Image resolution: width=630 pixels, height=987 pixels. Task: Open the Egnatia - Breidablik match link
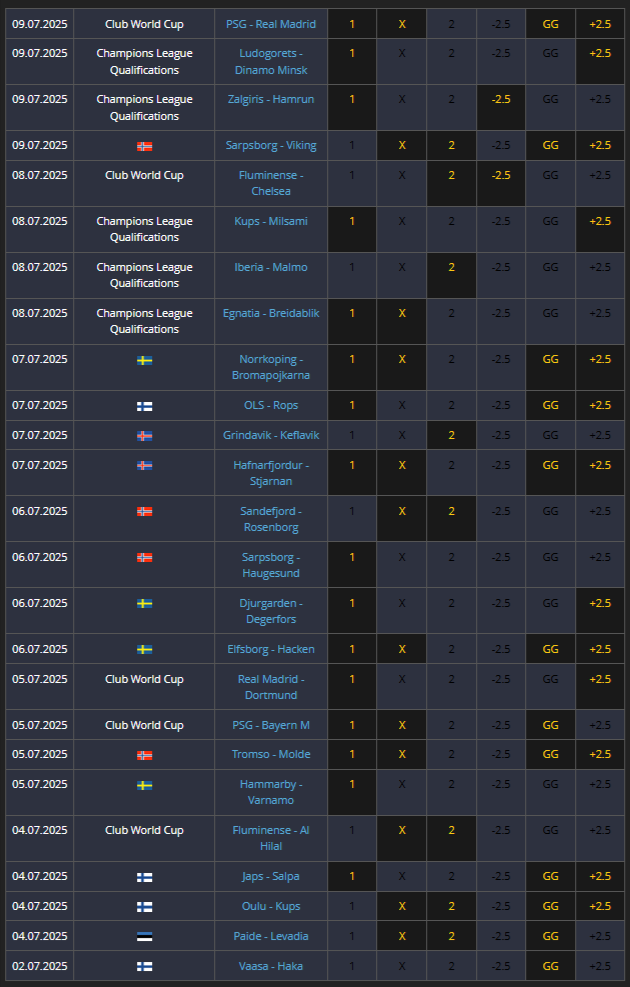click(x=270, y=313)
